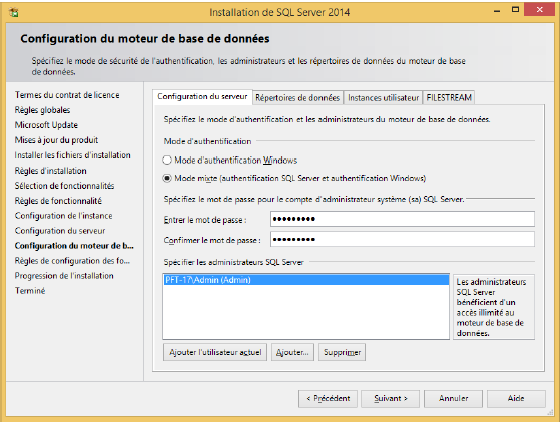The width and height of the screenshot is (560, 424).
Task: Click the Terminé step
Action: click(x=30, y=291)
